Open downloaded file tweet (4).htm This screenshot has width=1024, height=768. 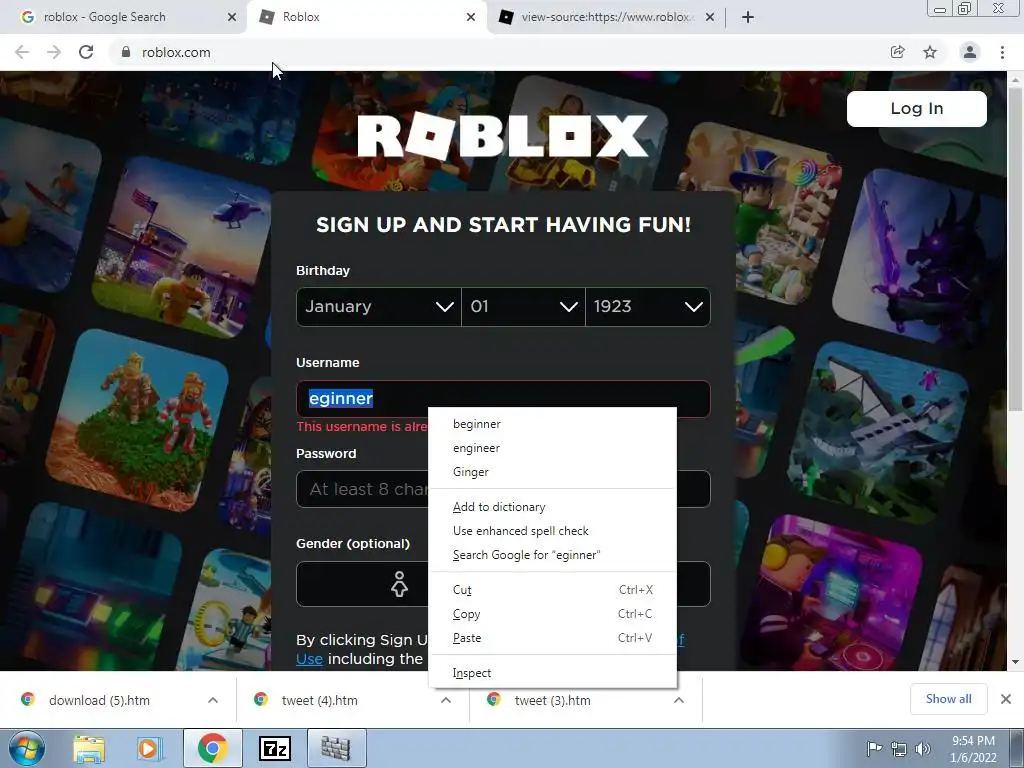(319, 700)
